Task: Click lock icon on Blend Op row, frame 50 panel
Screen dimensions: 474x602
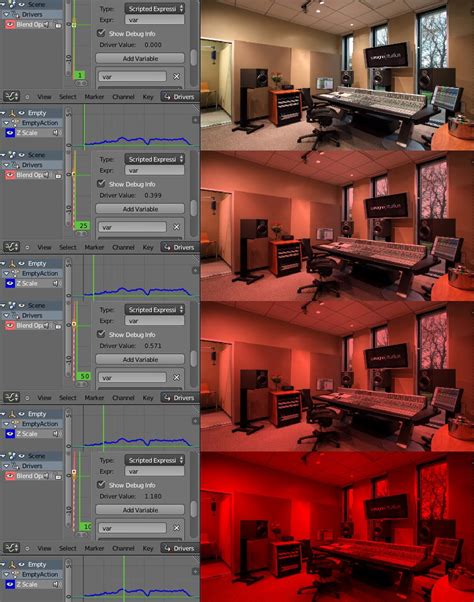Action: (58, 326)
